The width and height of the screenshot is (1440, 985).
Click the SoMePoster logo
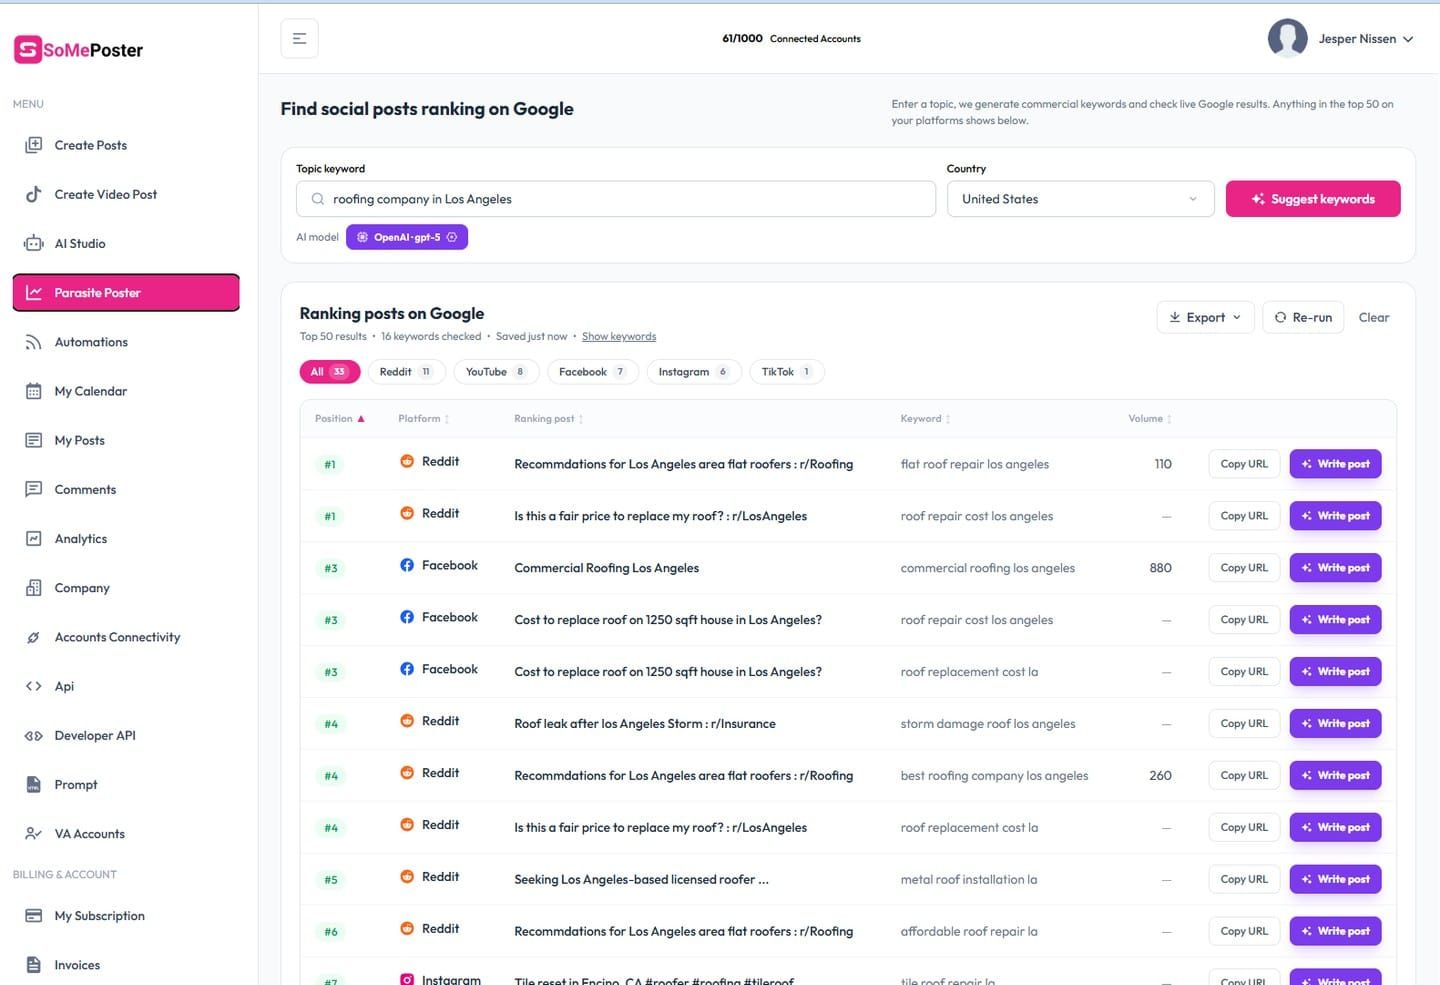[x=78, y=50]
